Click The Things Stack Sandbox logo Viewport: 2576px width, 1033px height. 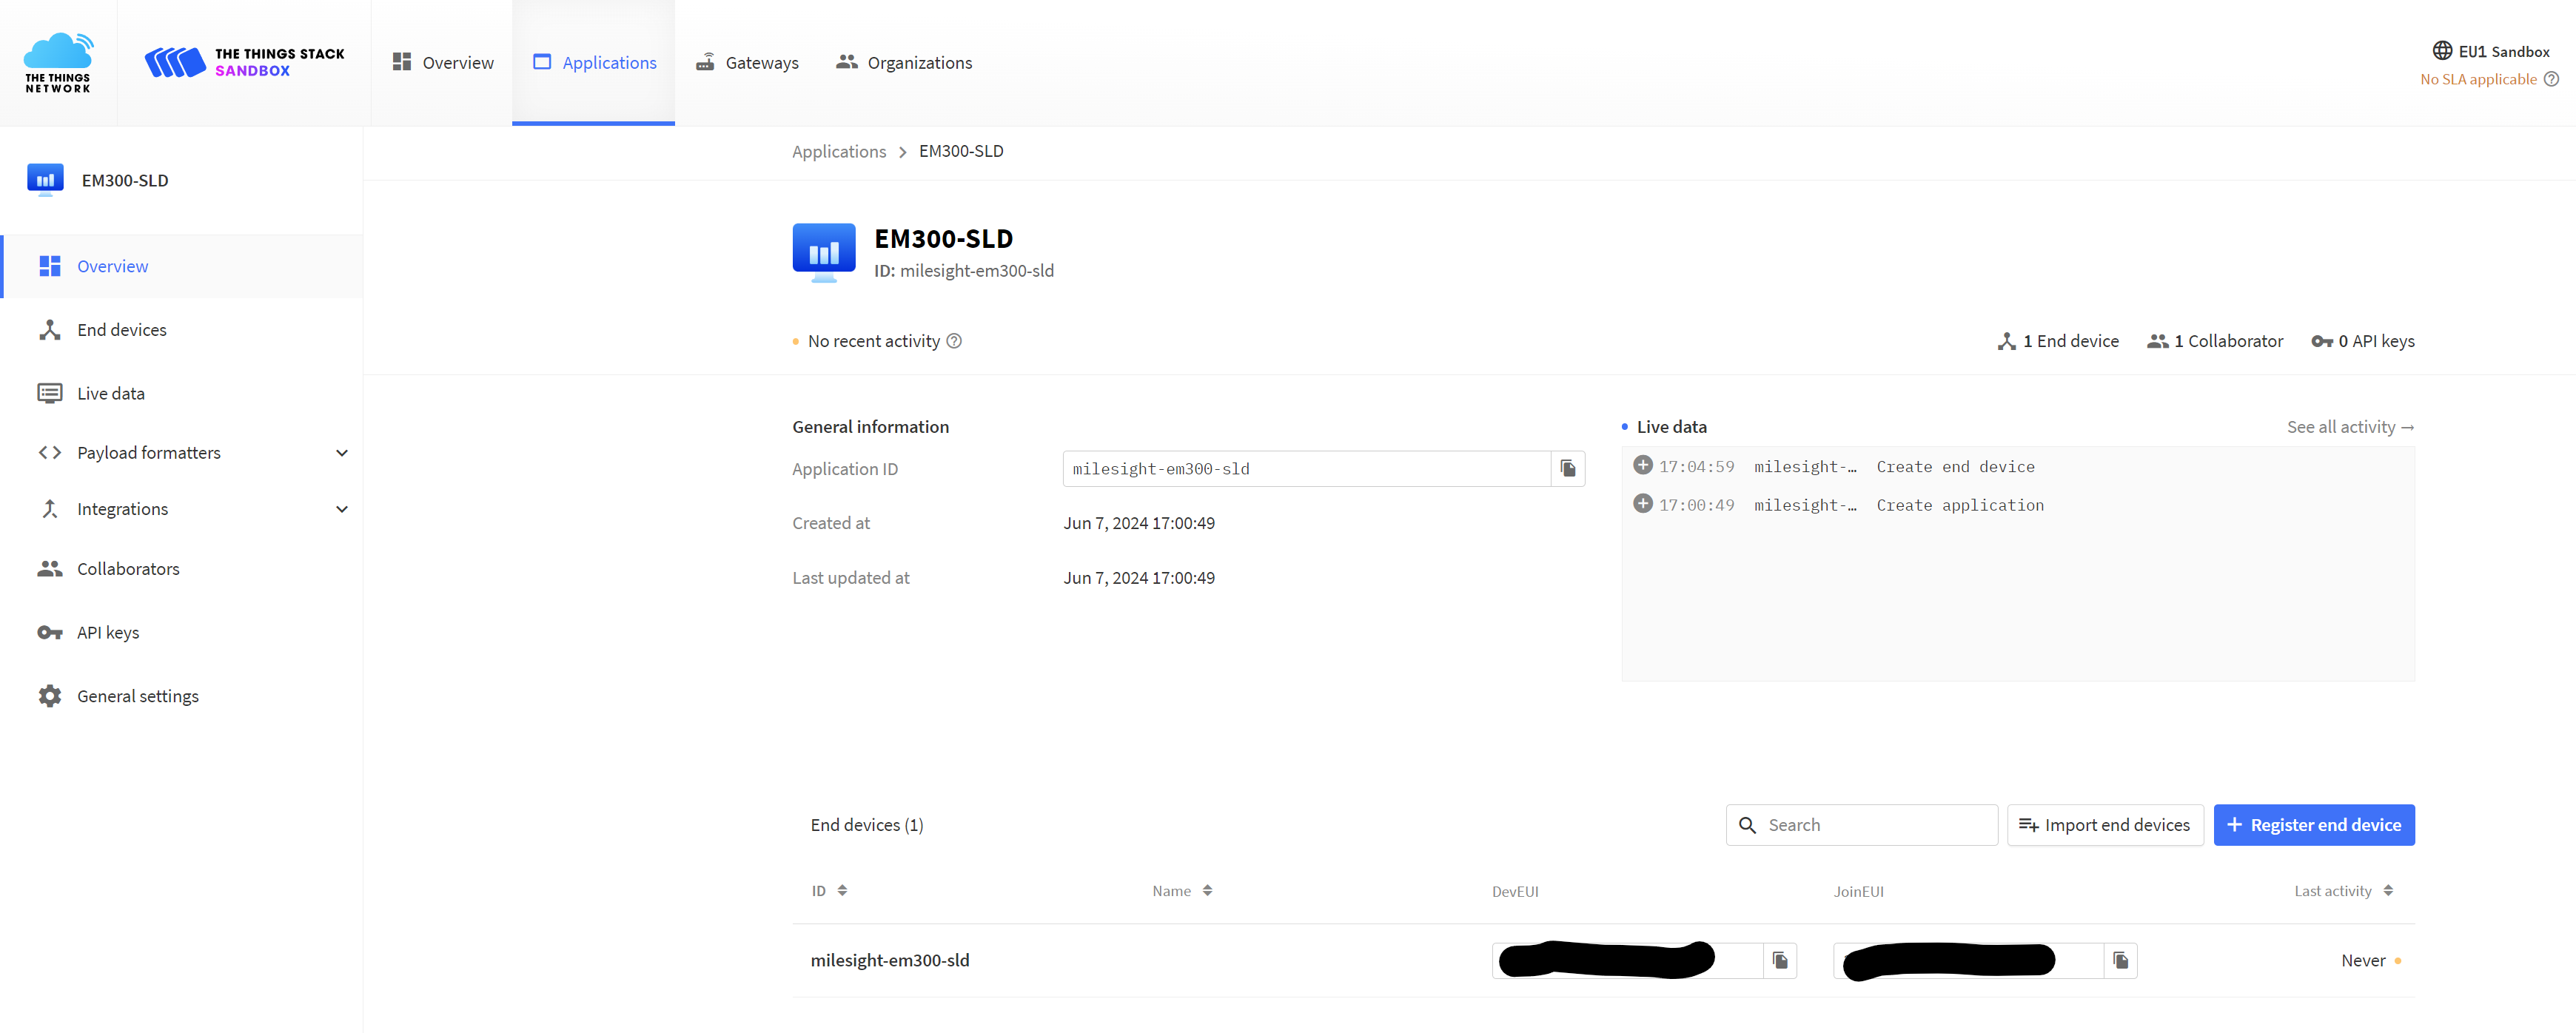(244, 62)
